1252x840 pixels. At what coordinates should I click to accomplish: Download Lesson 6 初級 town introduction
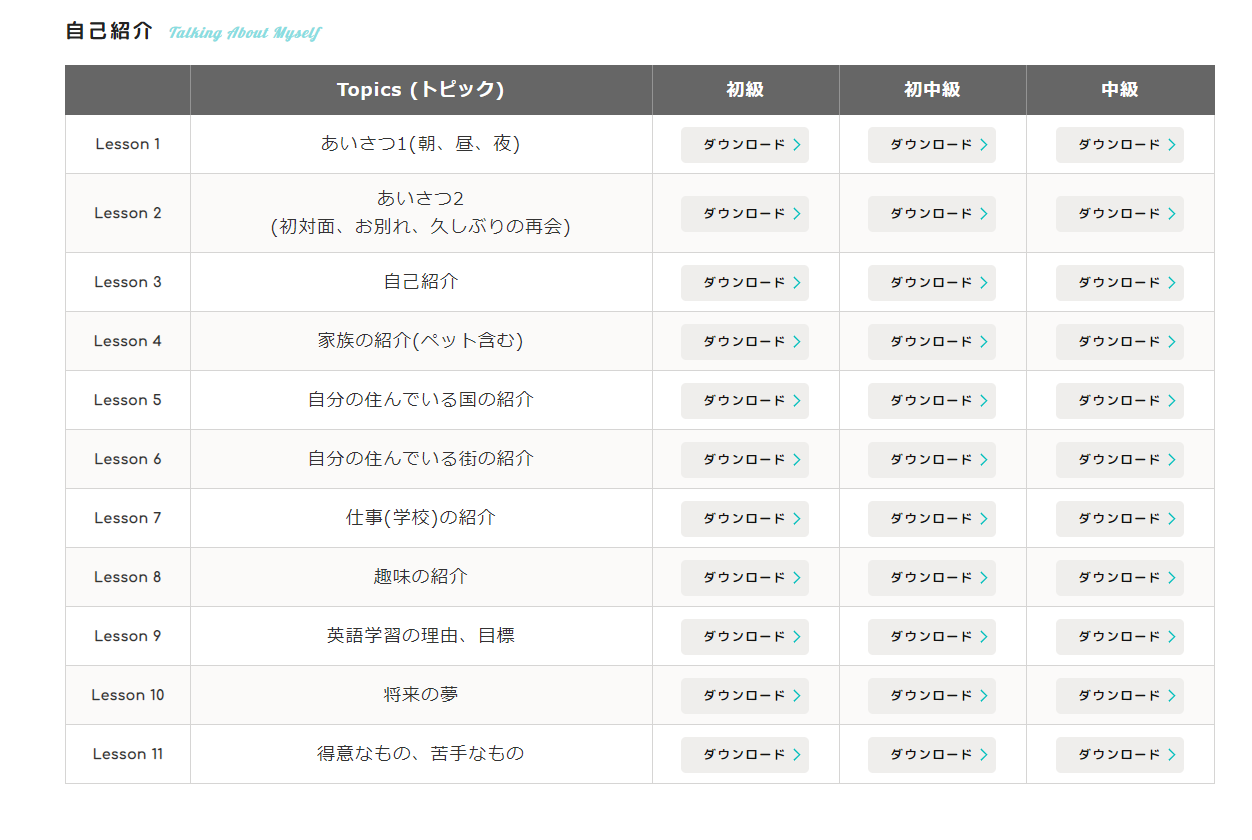744,460
